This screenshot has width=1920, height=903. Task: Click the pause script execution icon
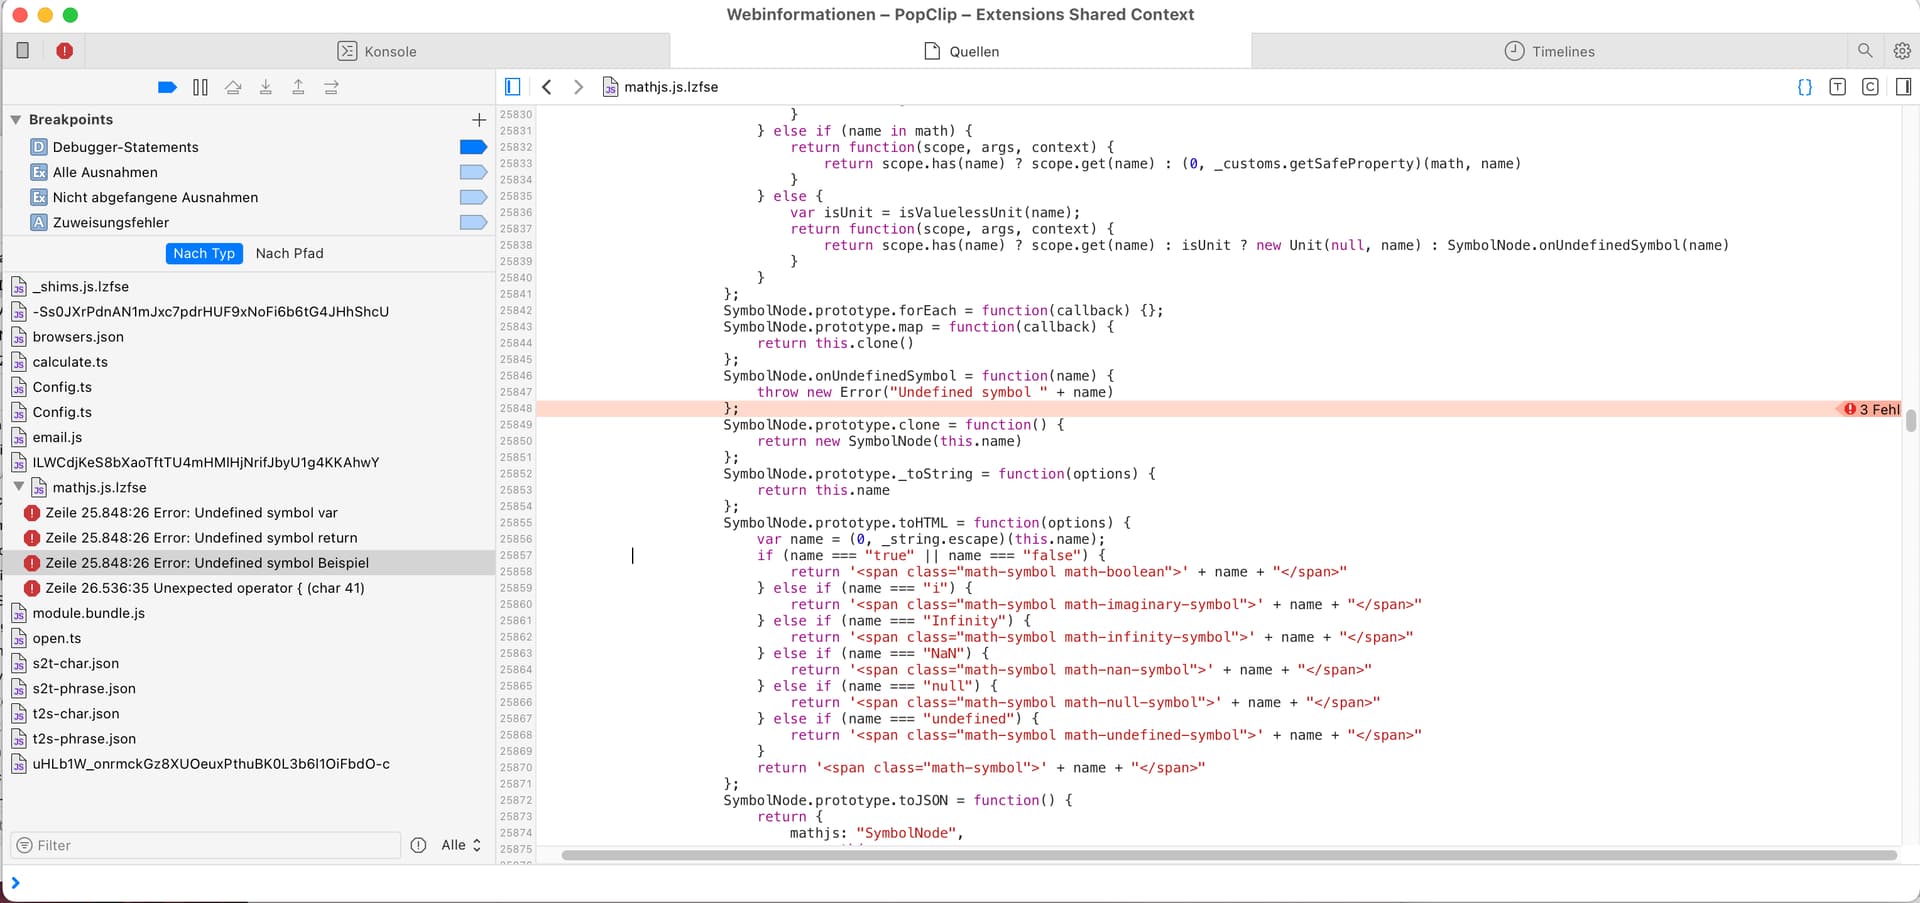[200, 88]
